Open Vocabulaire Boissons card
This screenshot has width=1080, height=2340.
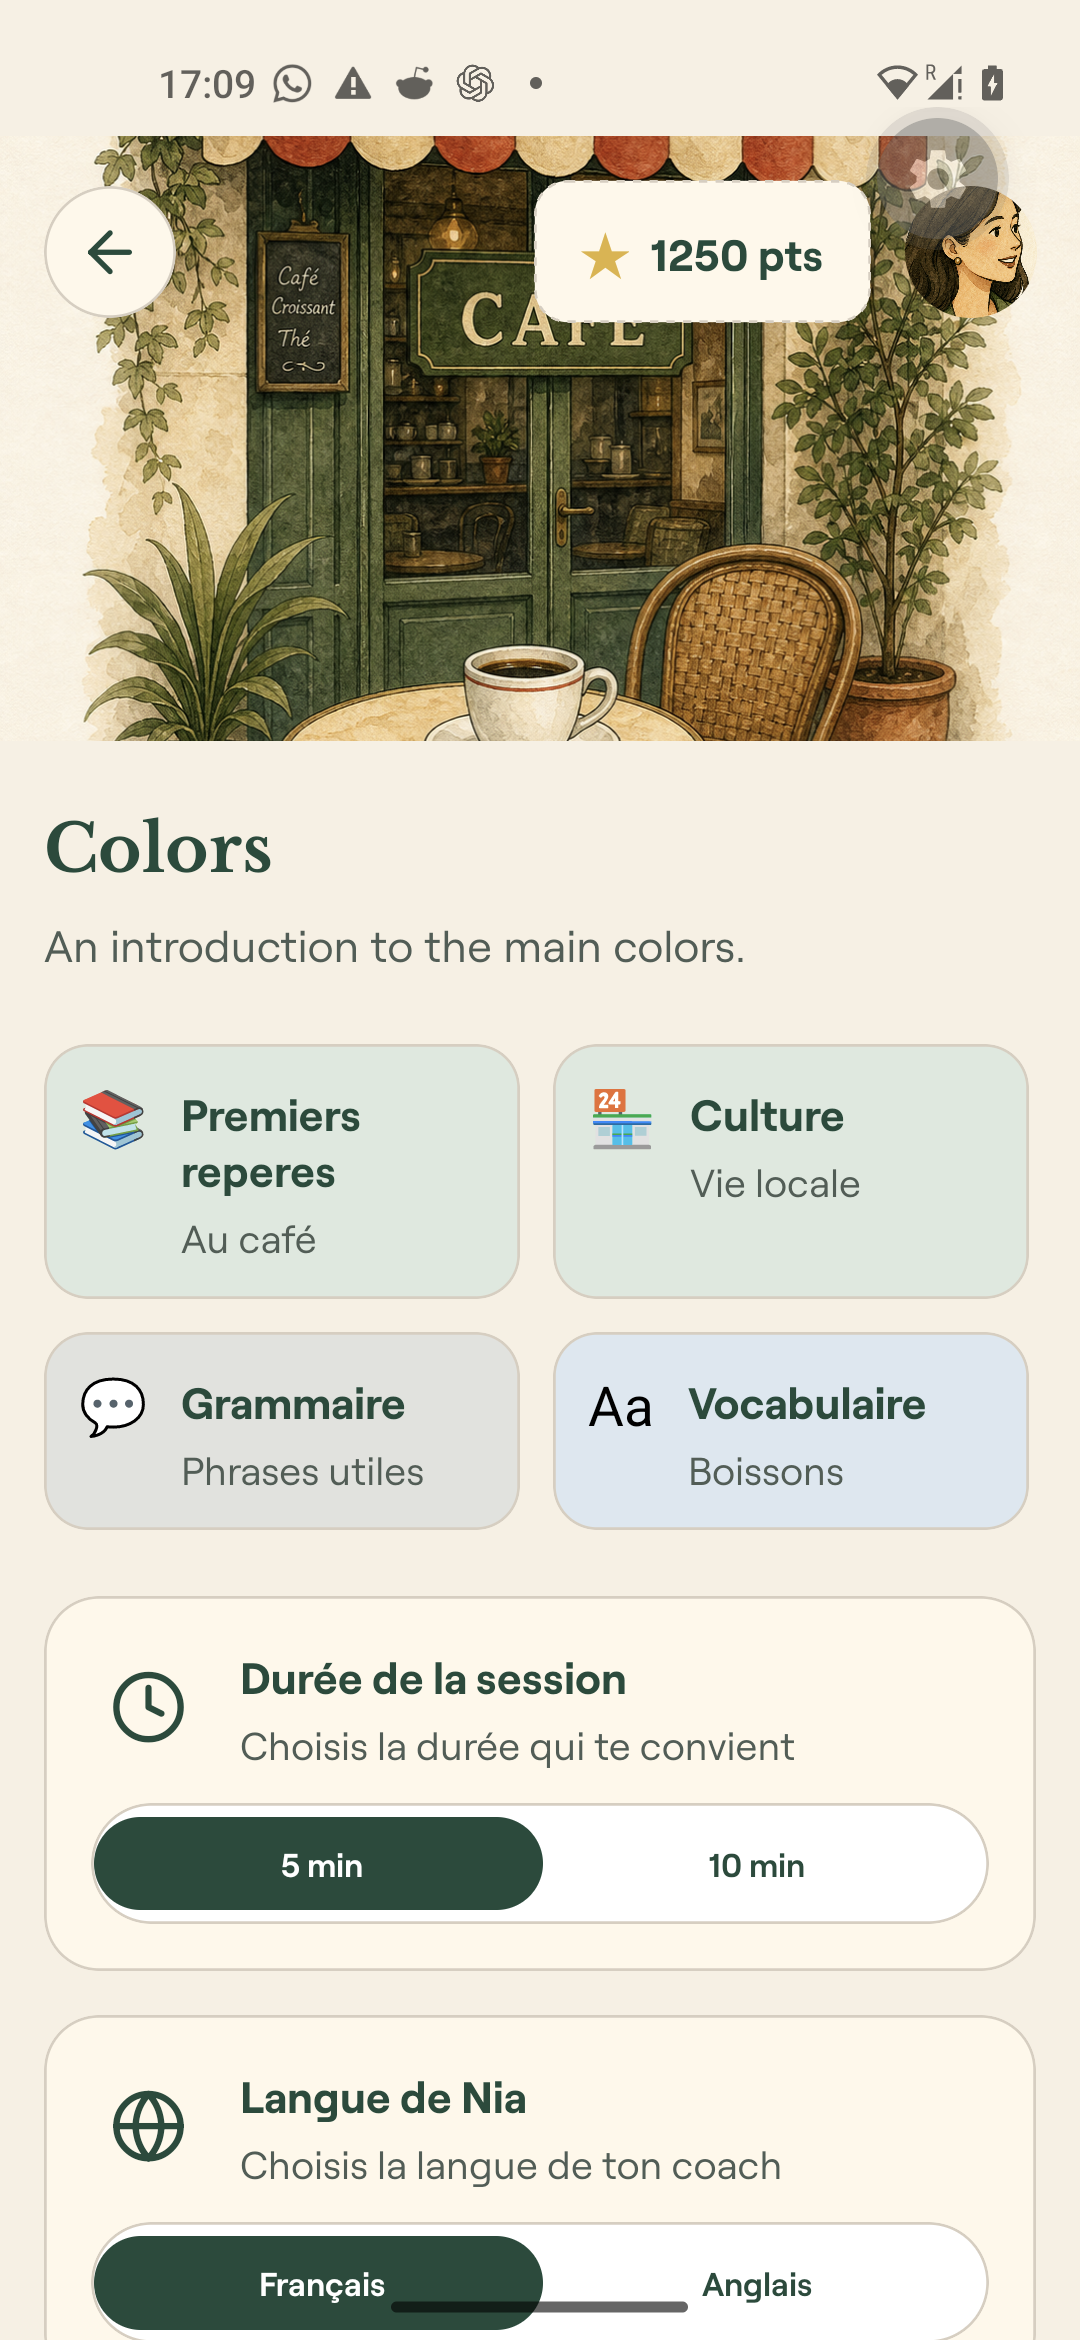pos(791,1431)
